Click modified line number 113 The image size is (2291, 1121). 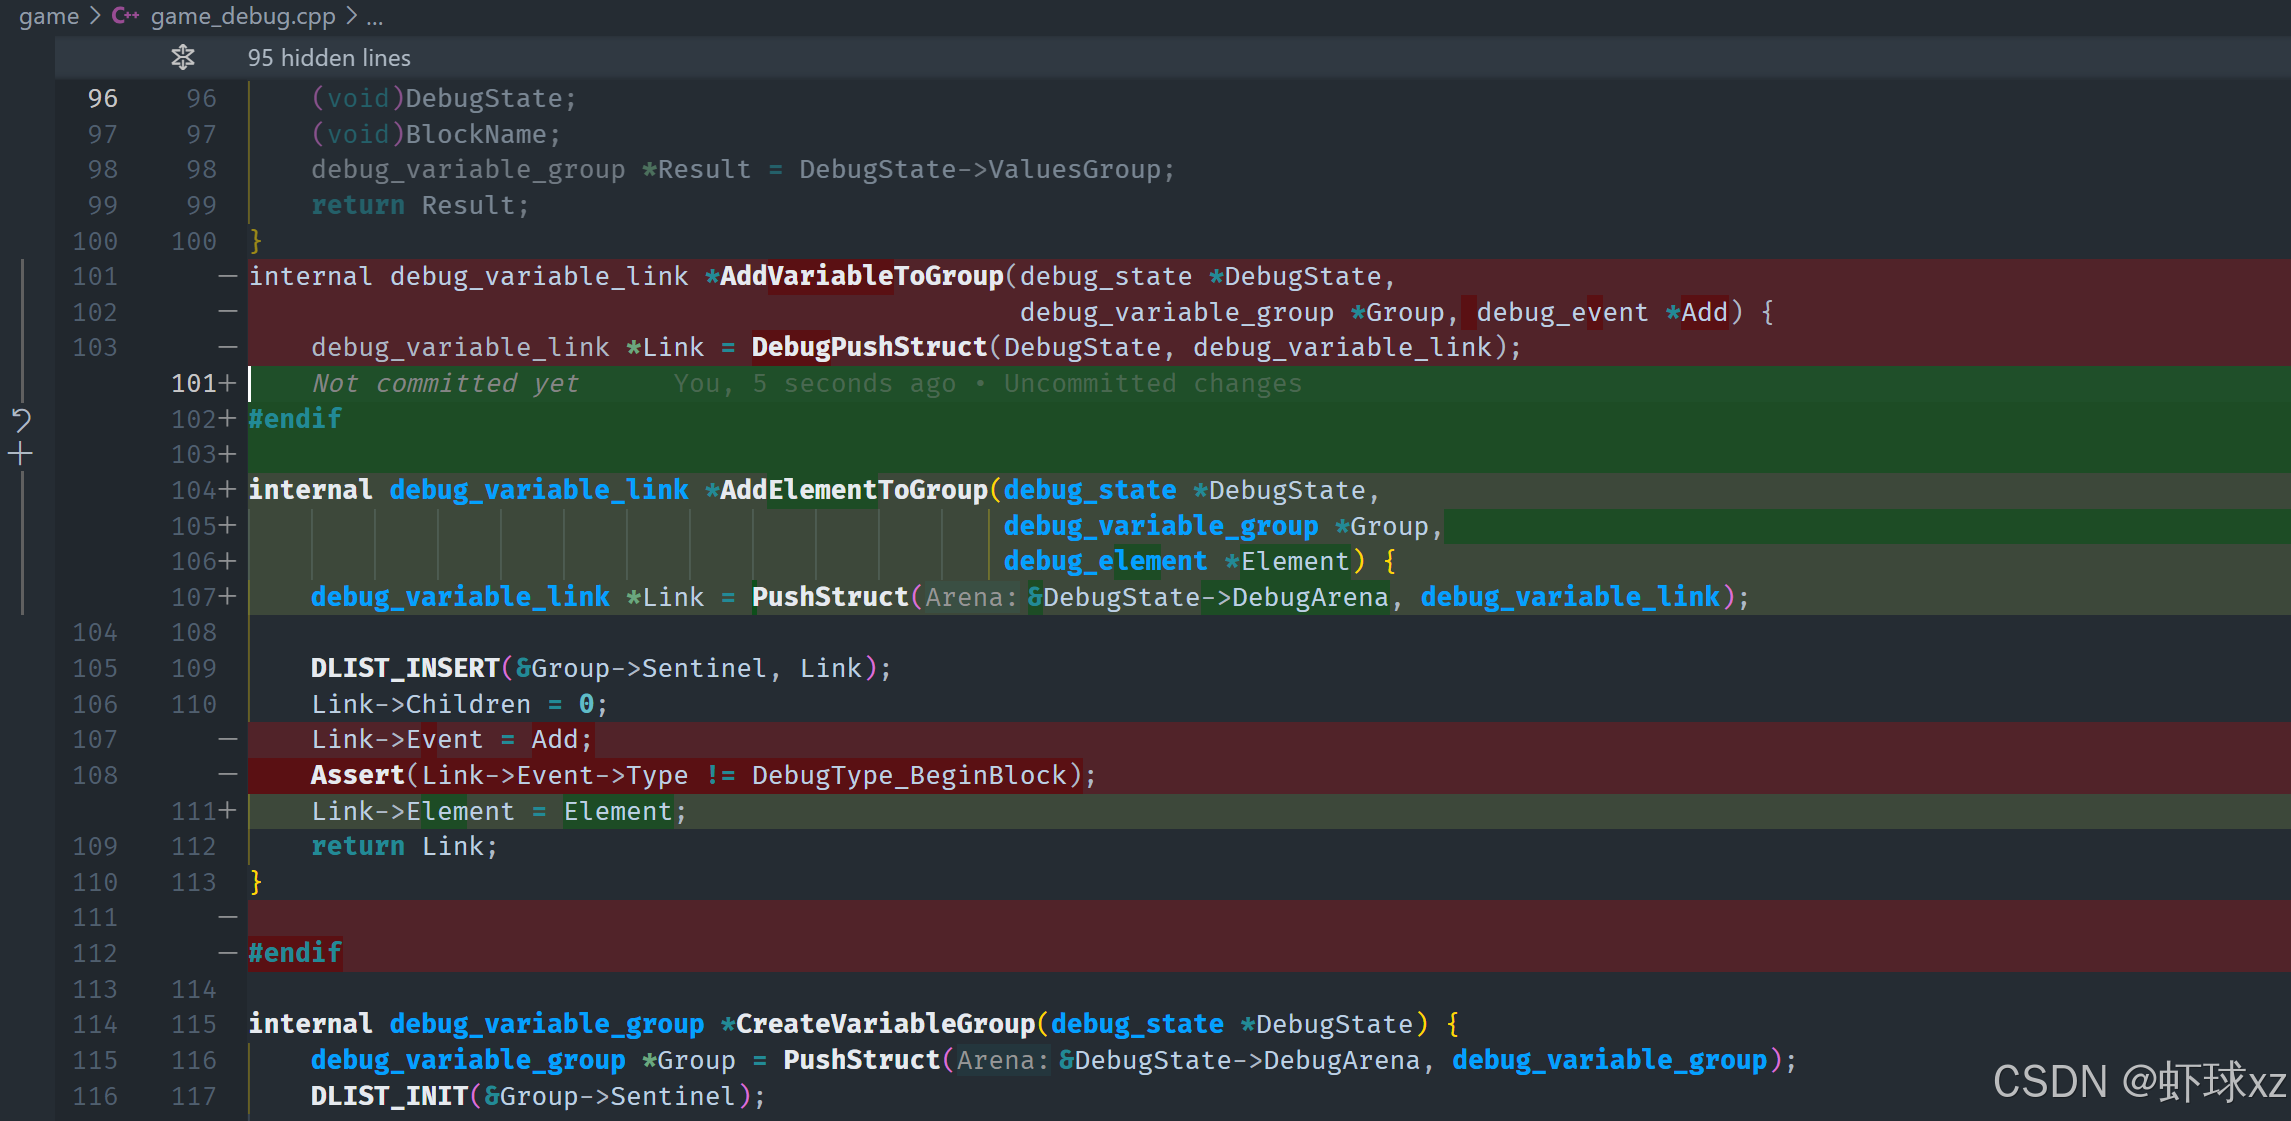193,882
